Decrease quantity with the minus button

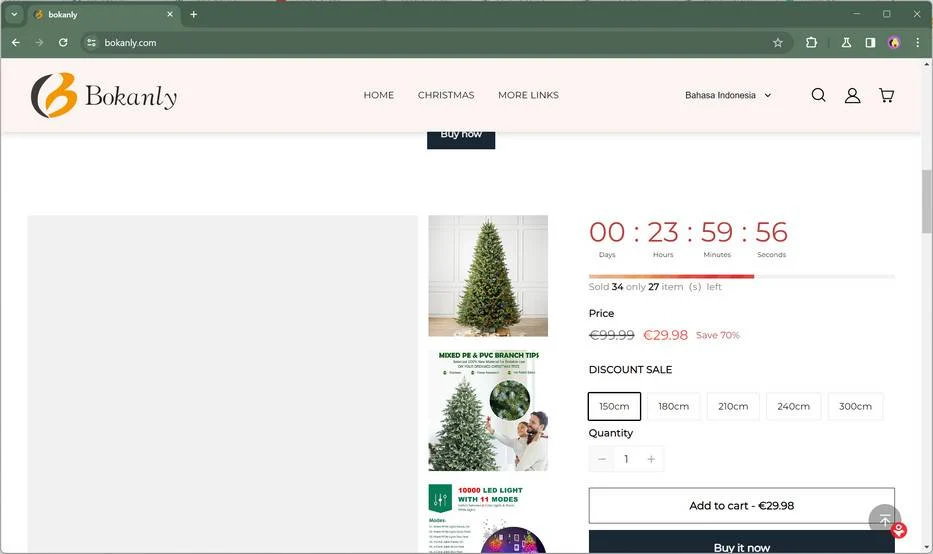click(x=602, y=459)
